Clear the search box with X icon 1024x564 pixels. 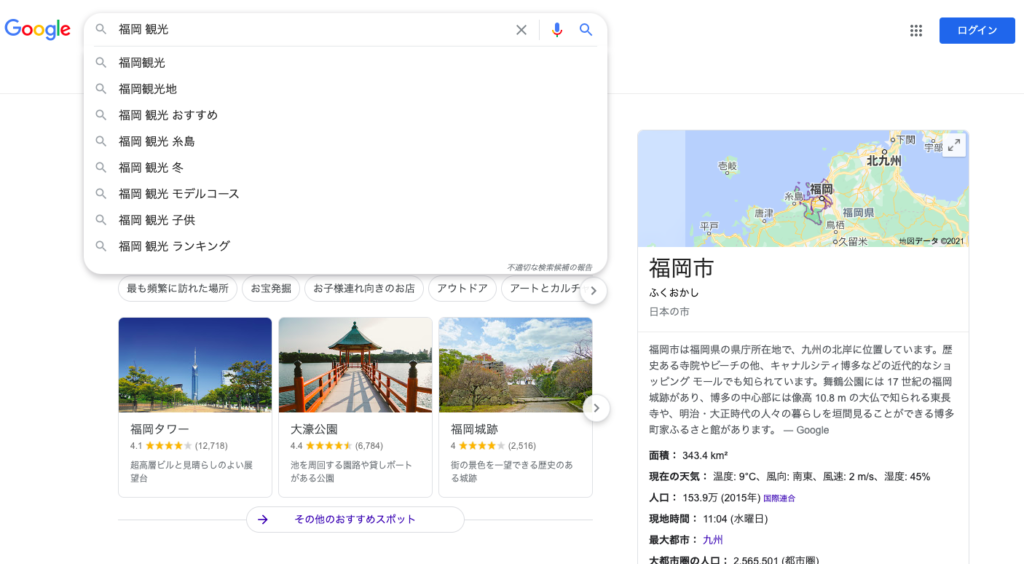(521, 29)
